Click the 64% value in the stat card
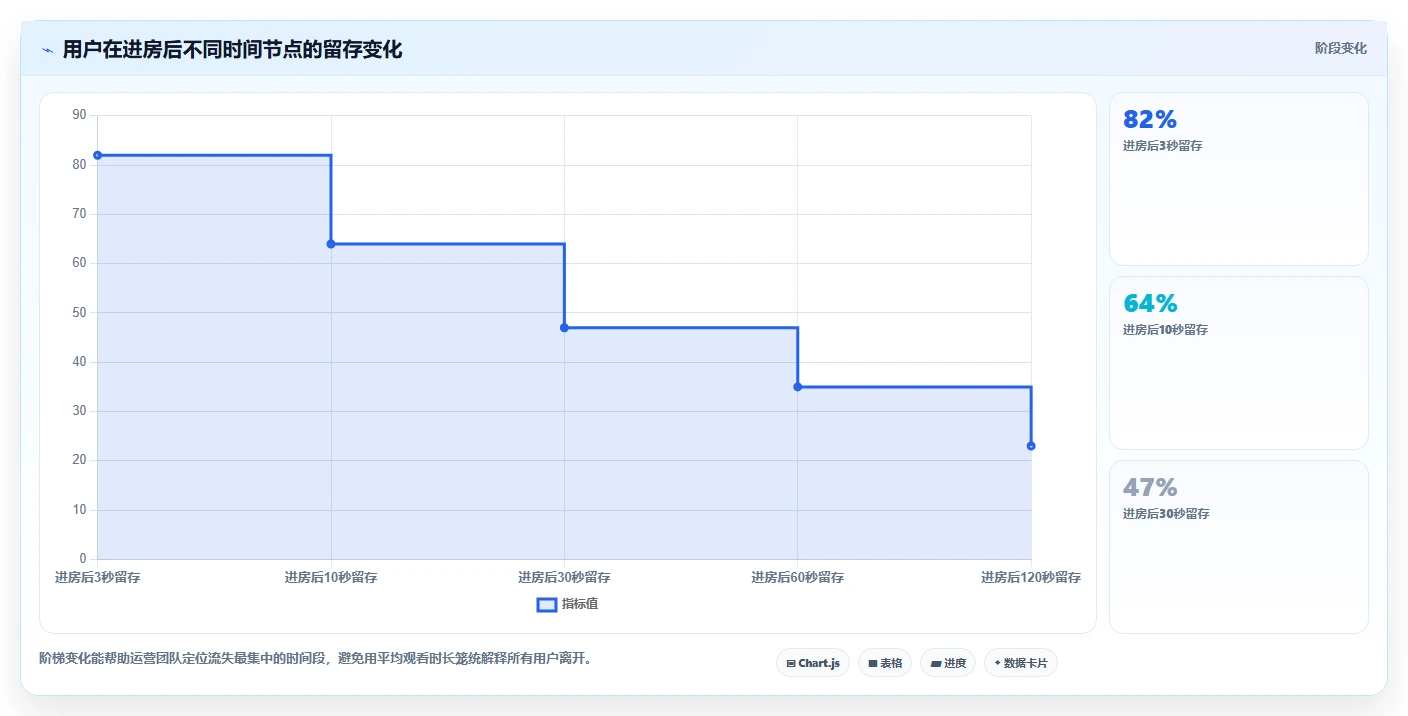 click(1150, 304)
